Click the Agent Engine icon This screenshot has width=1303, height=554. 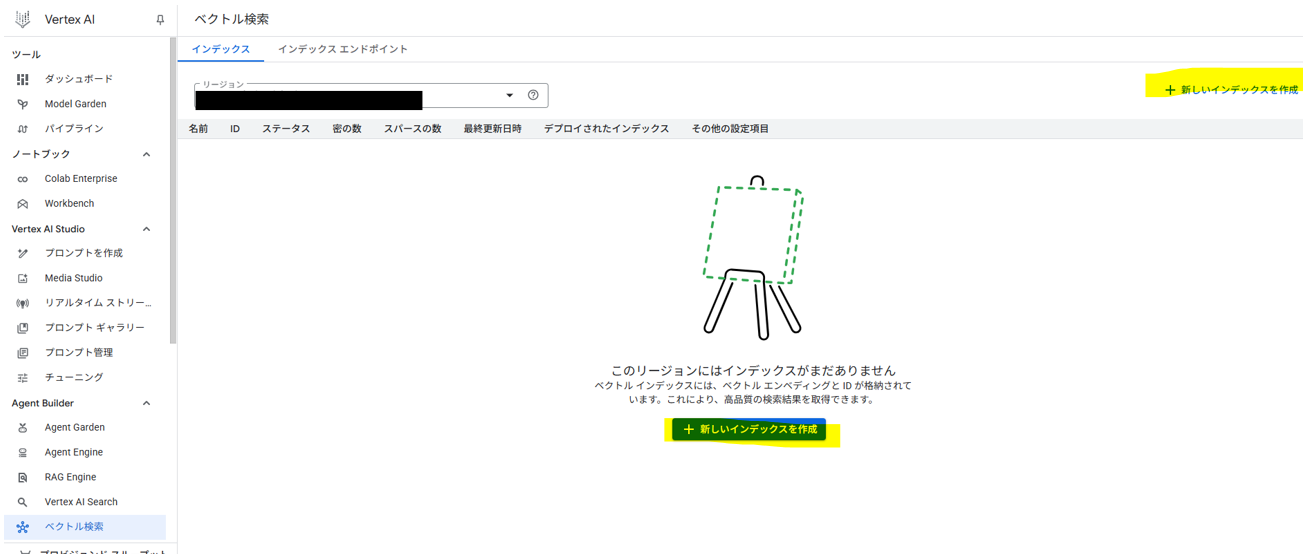point(22,452)
